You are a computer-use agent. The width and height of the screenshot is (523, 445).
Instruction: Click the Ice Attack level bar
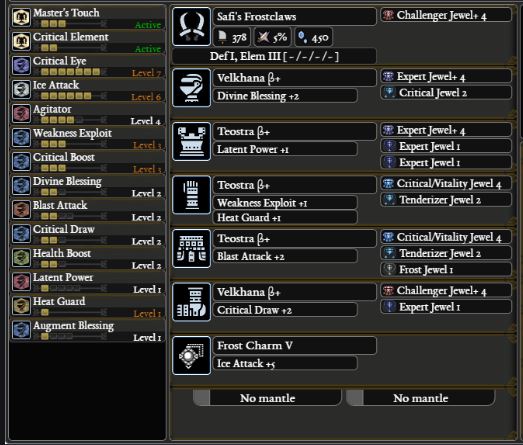[74, 96]
